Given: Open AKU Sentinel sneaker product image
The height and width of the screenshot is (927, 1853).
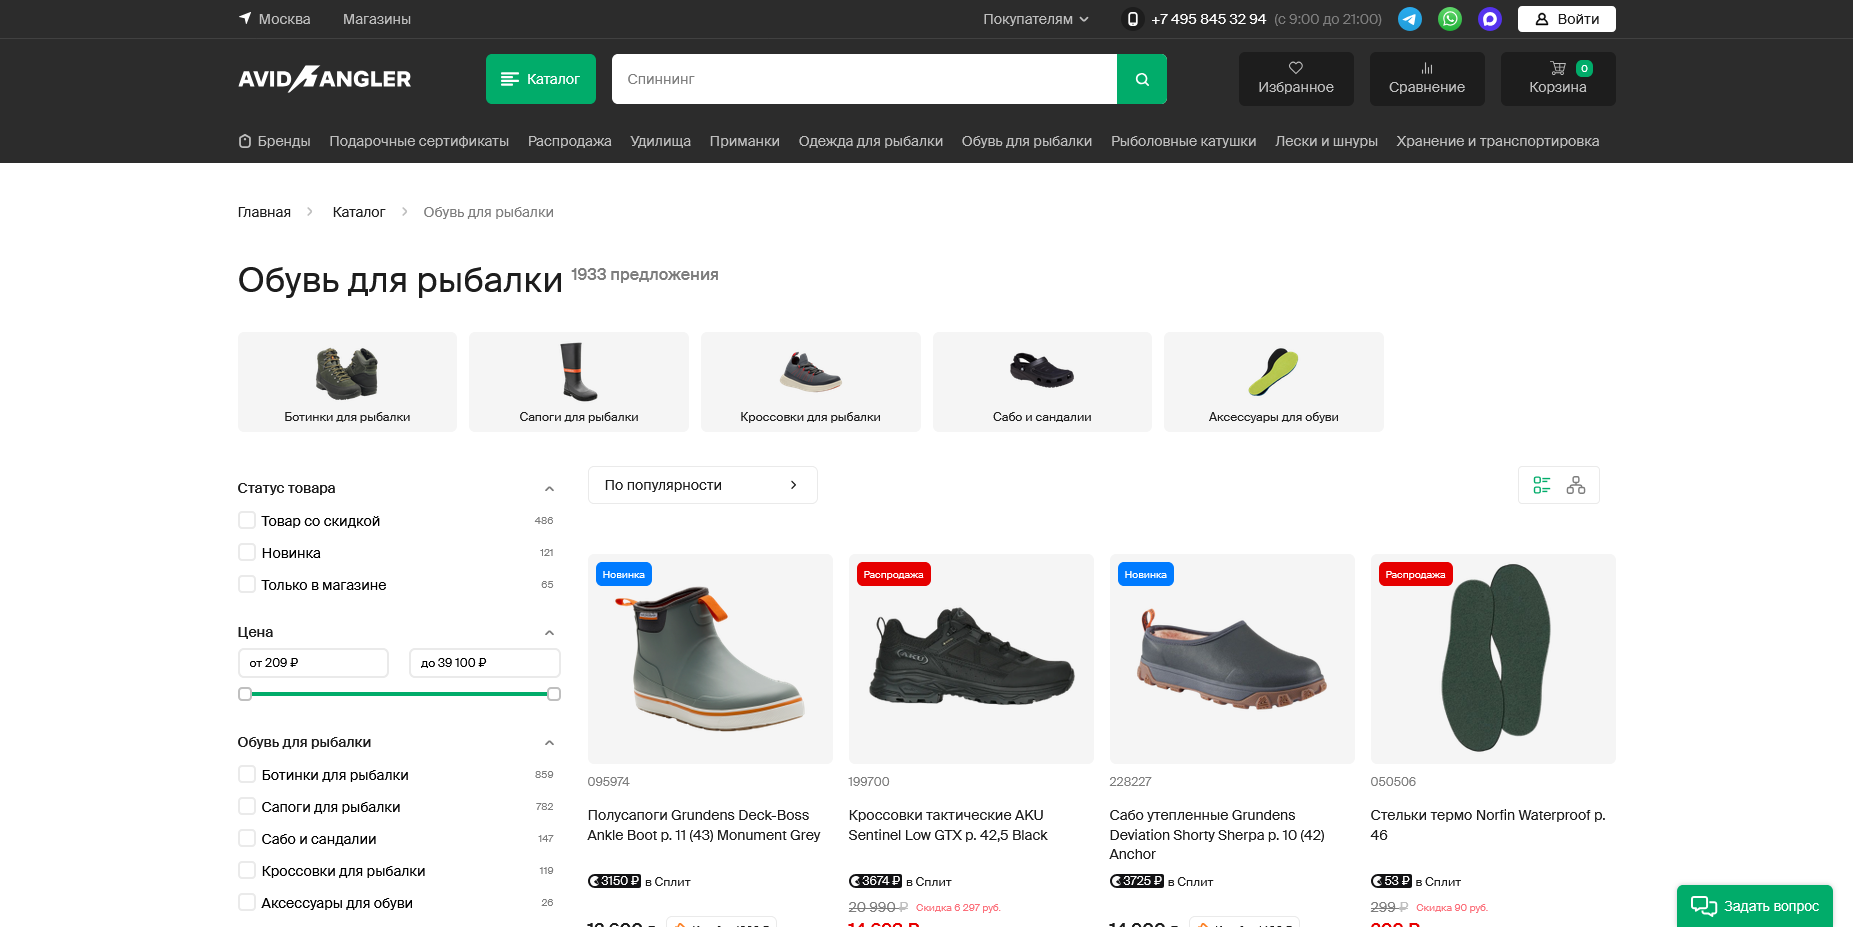Looking at the screenshot, I should [971, 659].
